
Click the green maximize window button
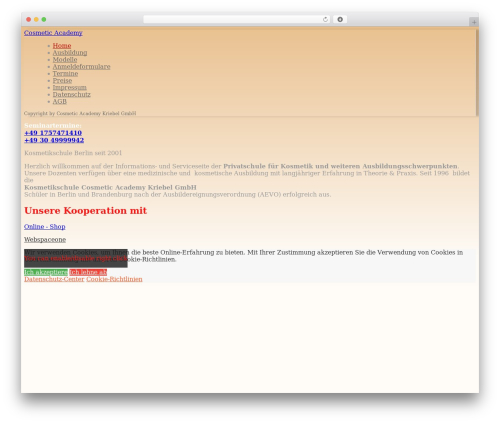[44, 20]
